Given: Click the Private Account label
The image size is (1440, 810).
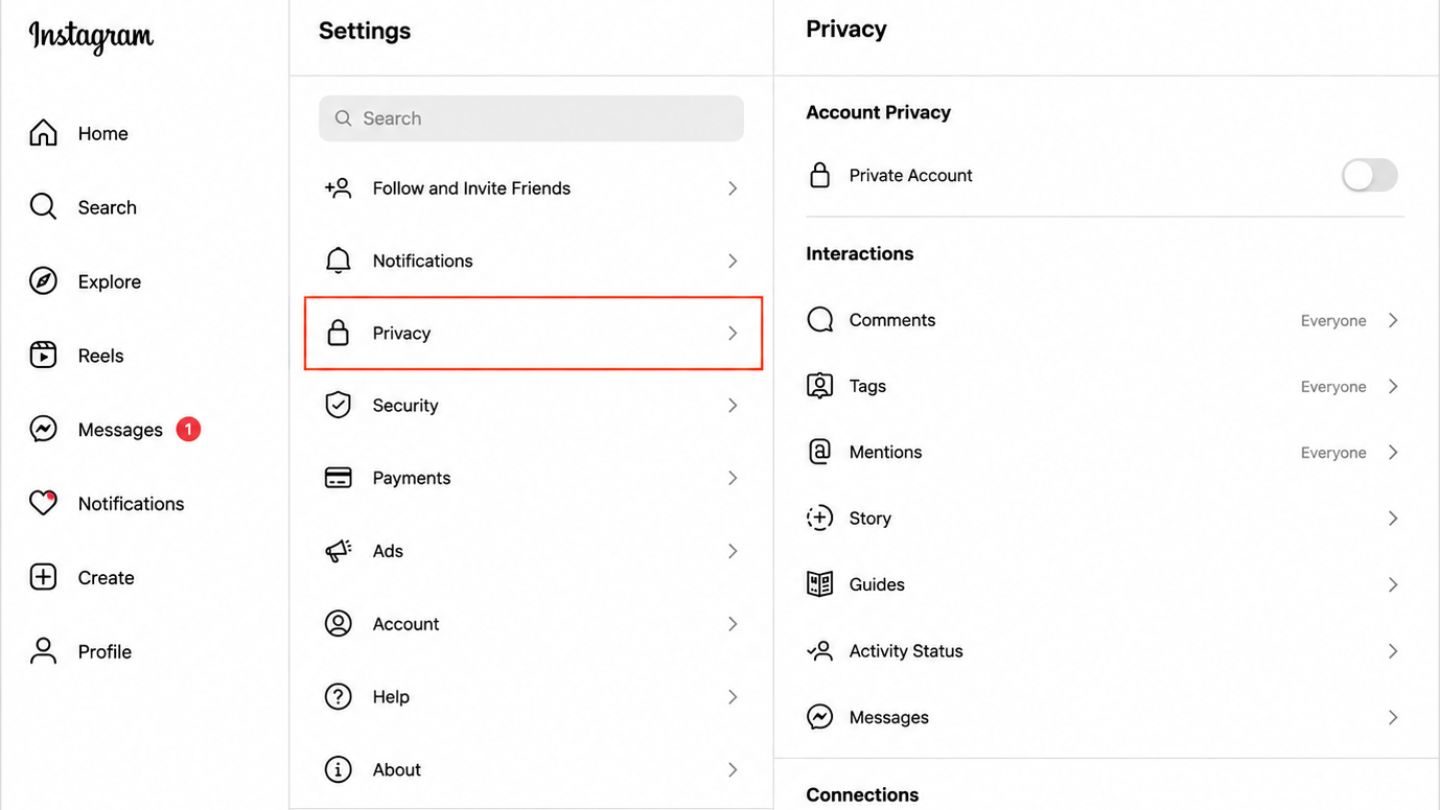Looking at the screenshot, I should click(x=911, y=175).
